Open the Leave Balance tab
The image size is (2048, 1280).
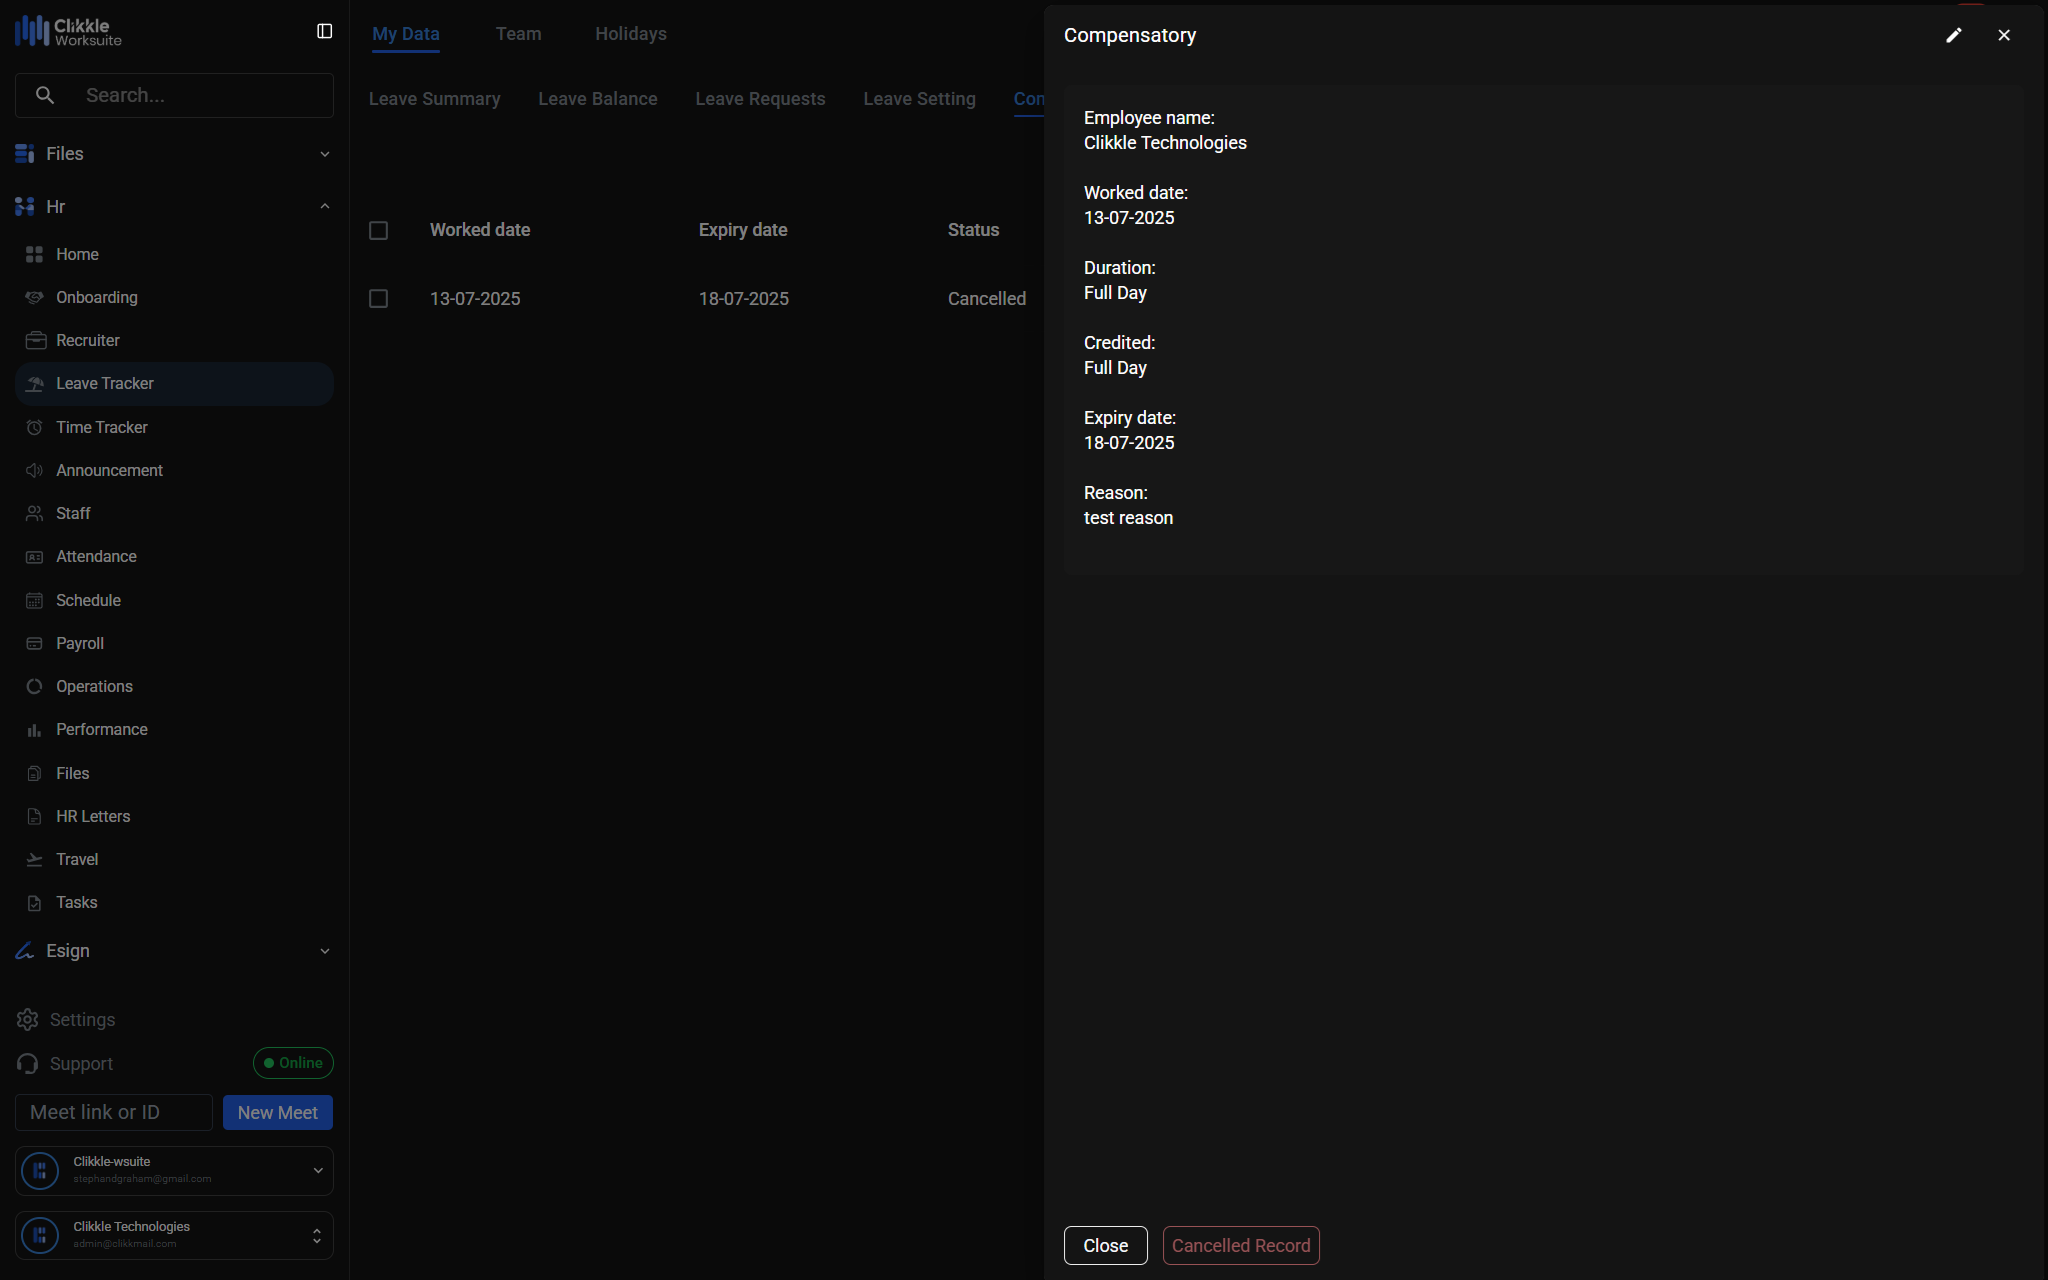click(597, 99)
